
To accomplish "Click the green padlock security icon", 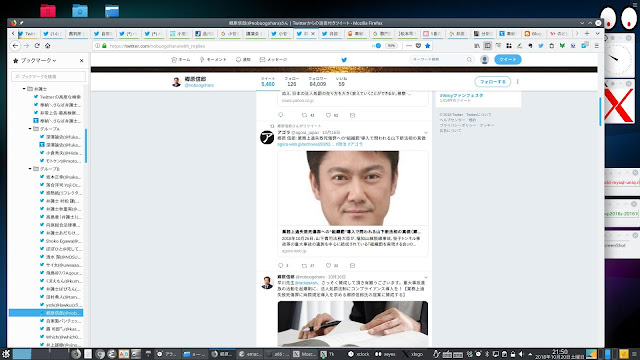I will (104, 46).
